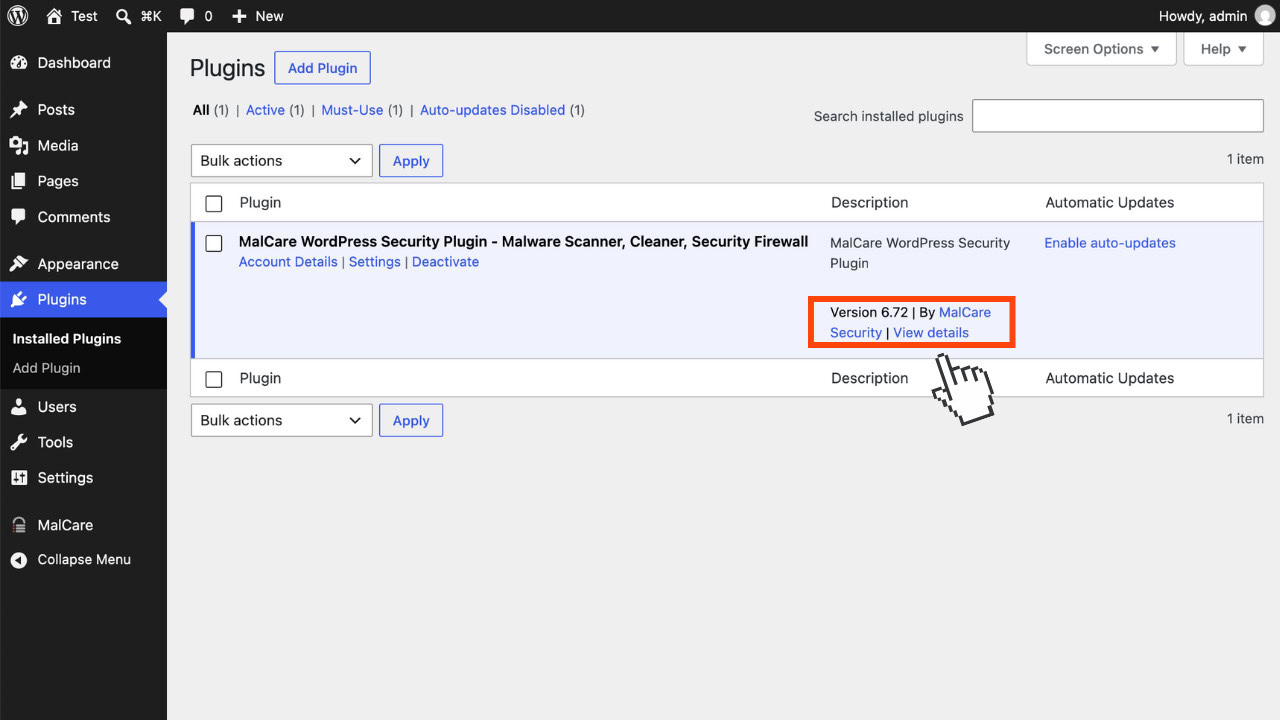The width and height of the screenshot is (1280, 720).
Task: Open Posts via the pushpin icon
Action: click(19, 110)
